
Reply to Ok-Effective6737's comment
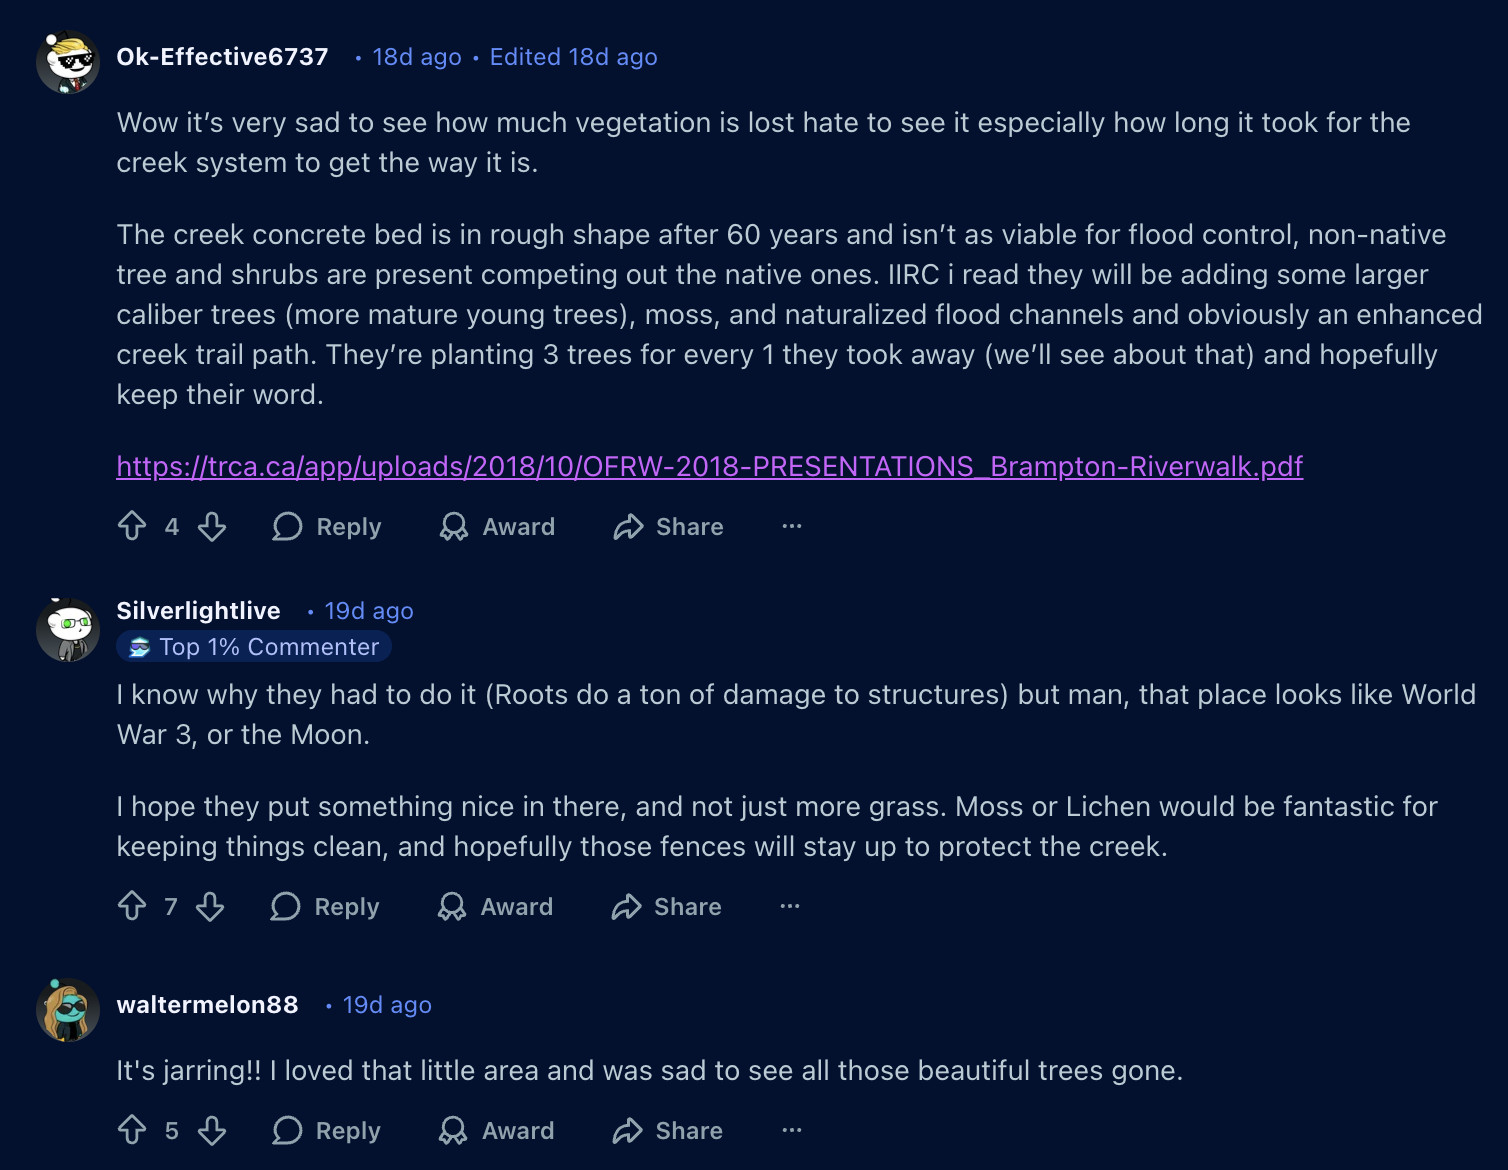(x=327, y=526)
